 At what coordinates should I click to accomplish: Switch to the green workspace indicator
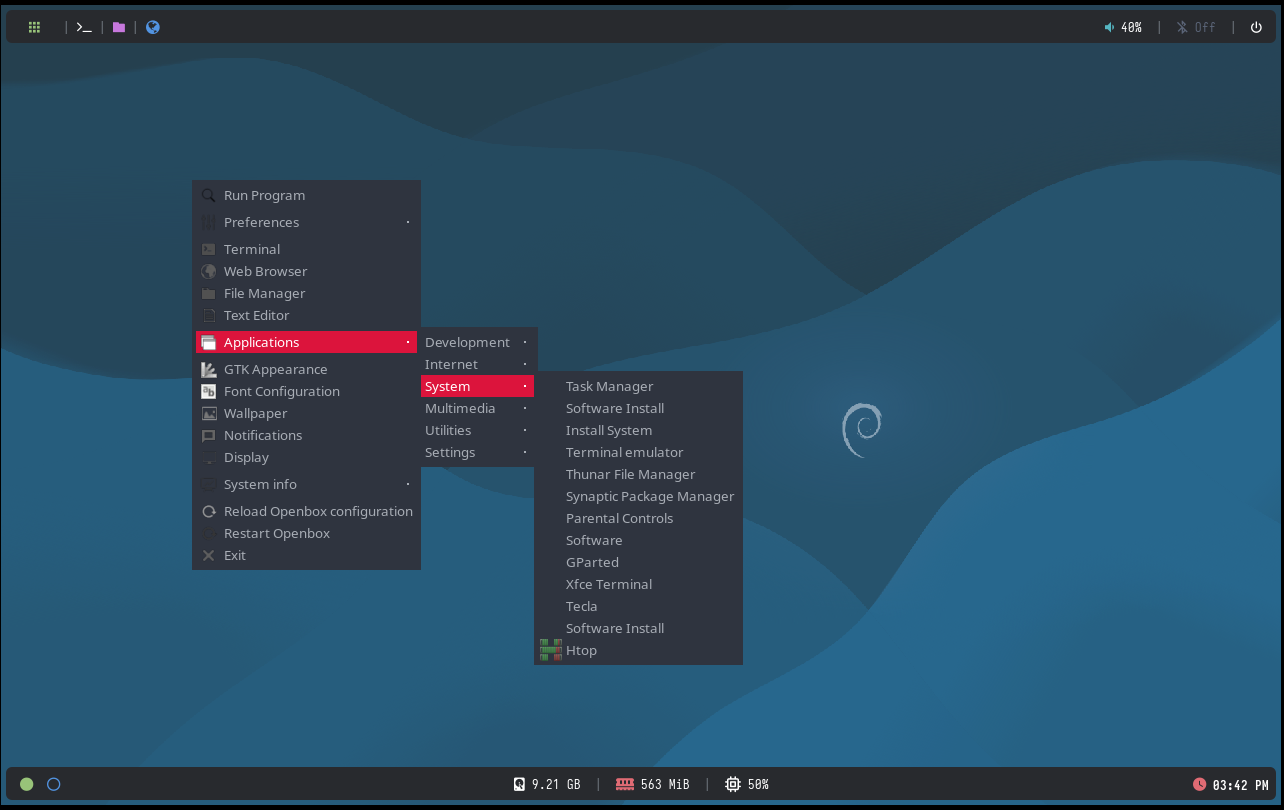(x=27, y=784)
